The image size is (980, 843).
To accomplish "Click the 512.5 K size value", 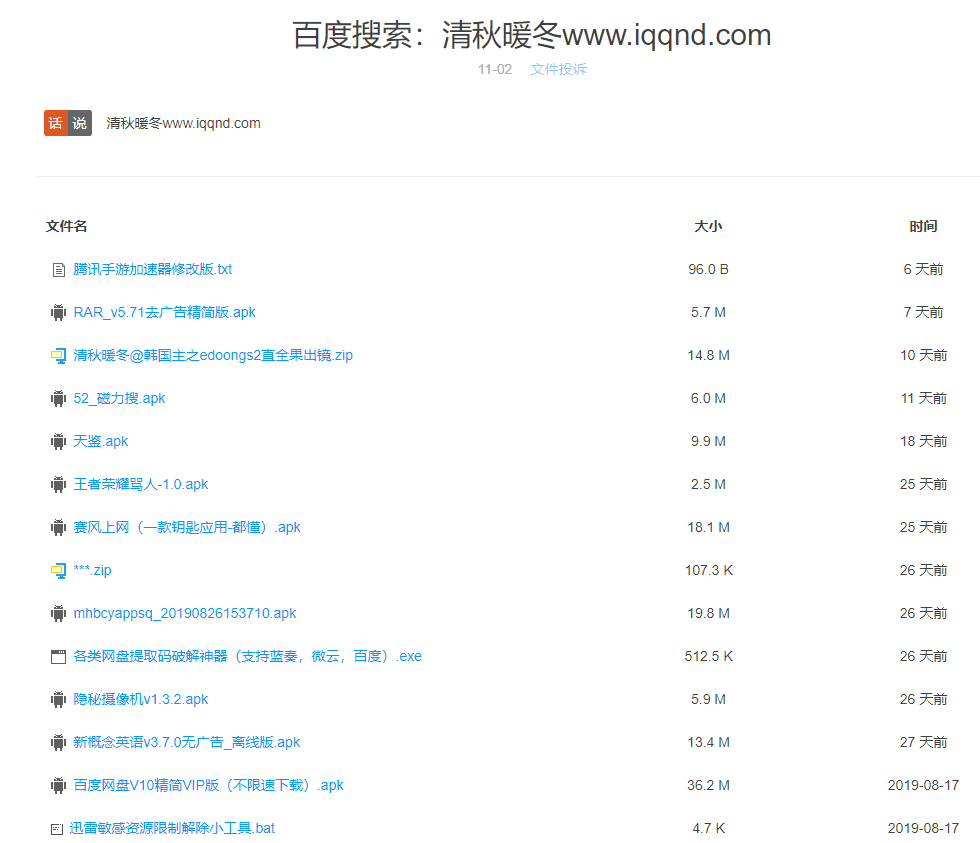I will click(x=709, y=657).
